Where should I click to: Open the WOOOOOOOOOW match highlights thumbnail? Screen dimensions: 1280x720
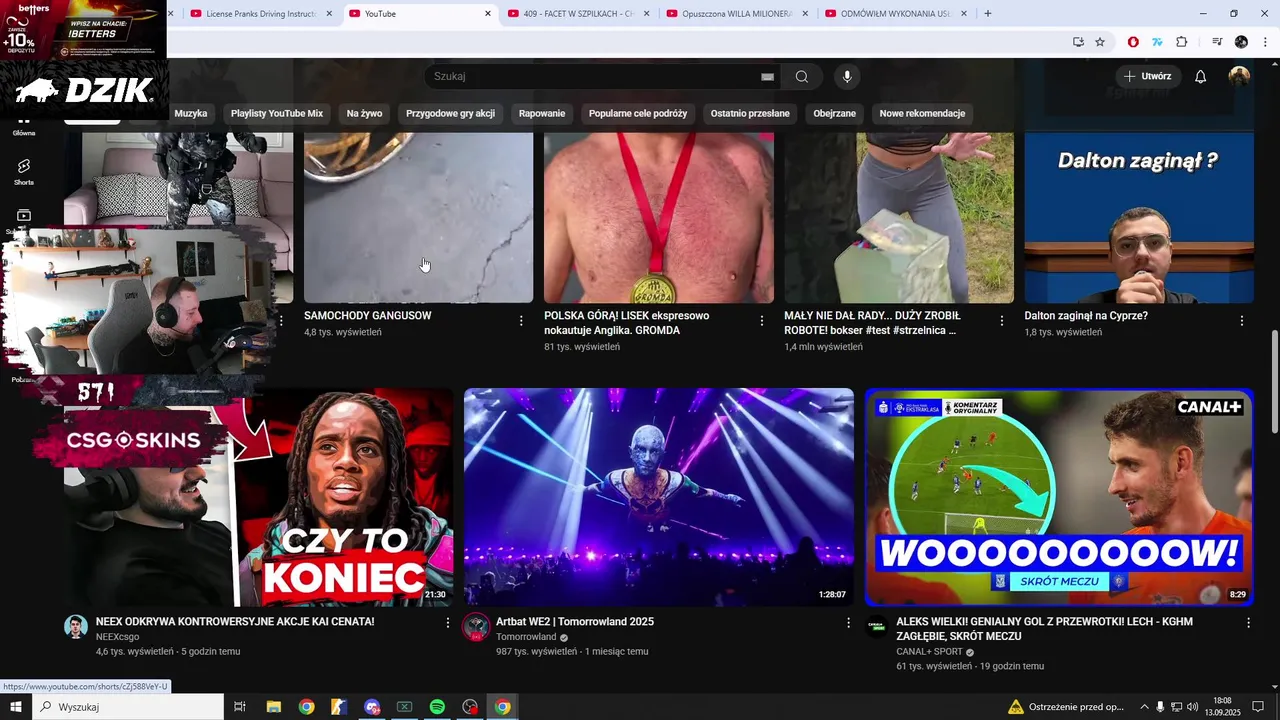click(x=1059, y=497)
